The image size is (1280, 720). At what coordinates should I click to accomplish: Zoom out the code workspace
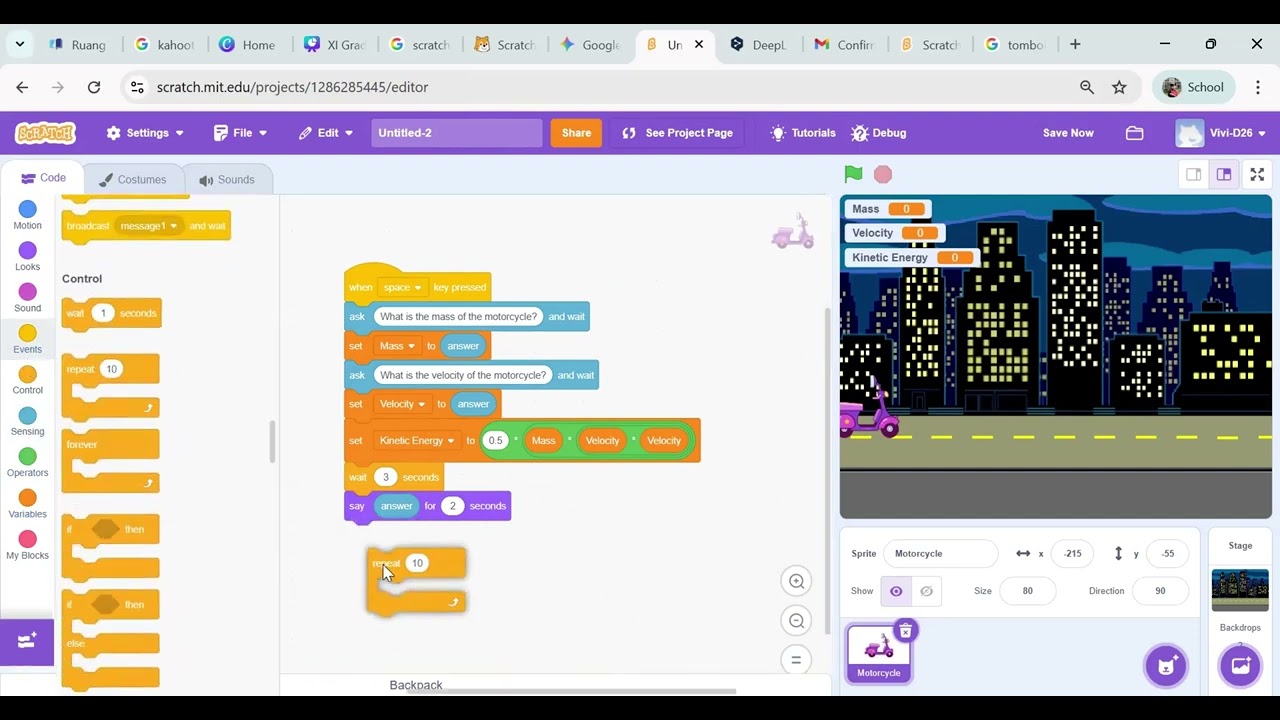click(x=796, y=621)
